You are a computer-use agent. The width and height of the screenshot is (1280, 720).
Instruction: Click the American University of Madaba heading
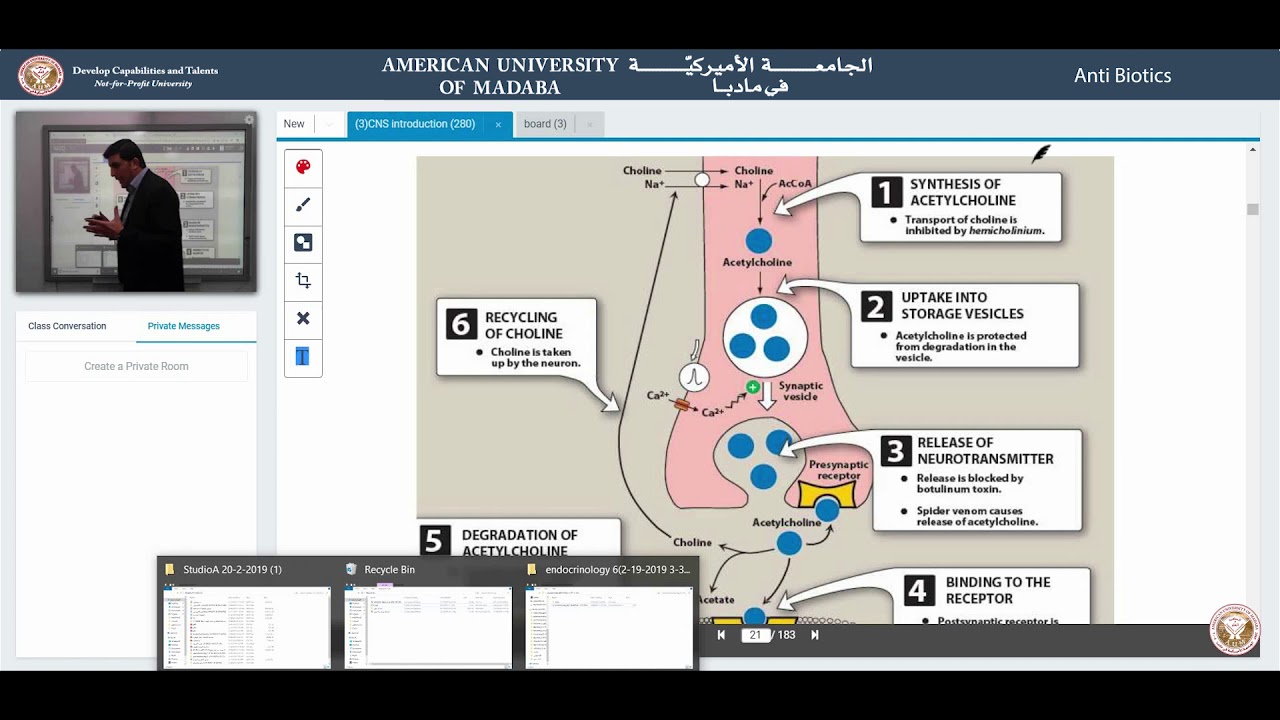pos(500,75)
